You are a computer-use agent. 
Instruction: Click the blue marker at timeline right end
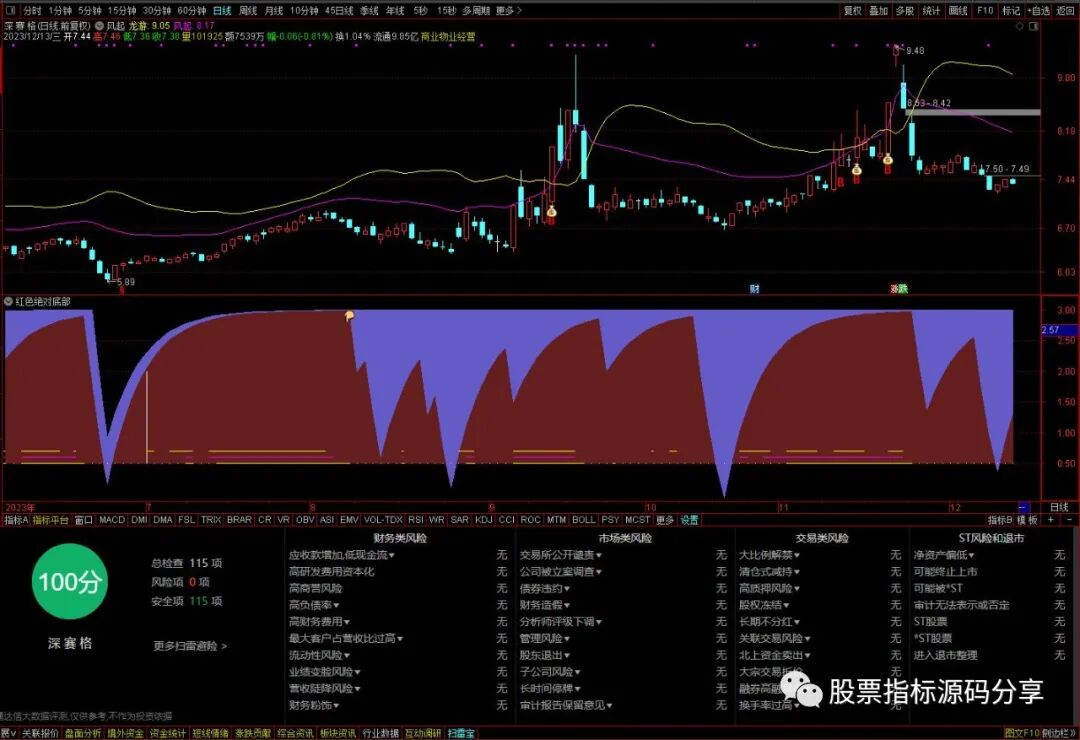click(x=1024, y=507)
